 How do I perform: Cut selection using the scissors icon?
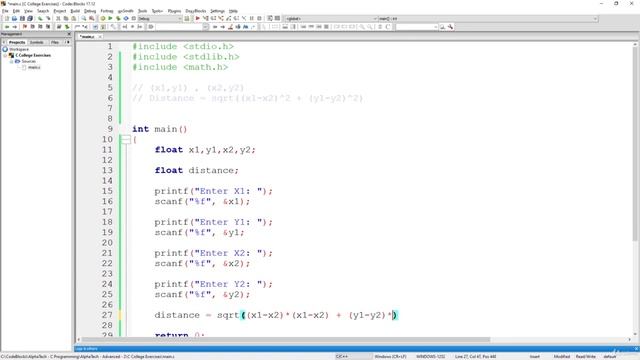click(x=58, y=19)
